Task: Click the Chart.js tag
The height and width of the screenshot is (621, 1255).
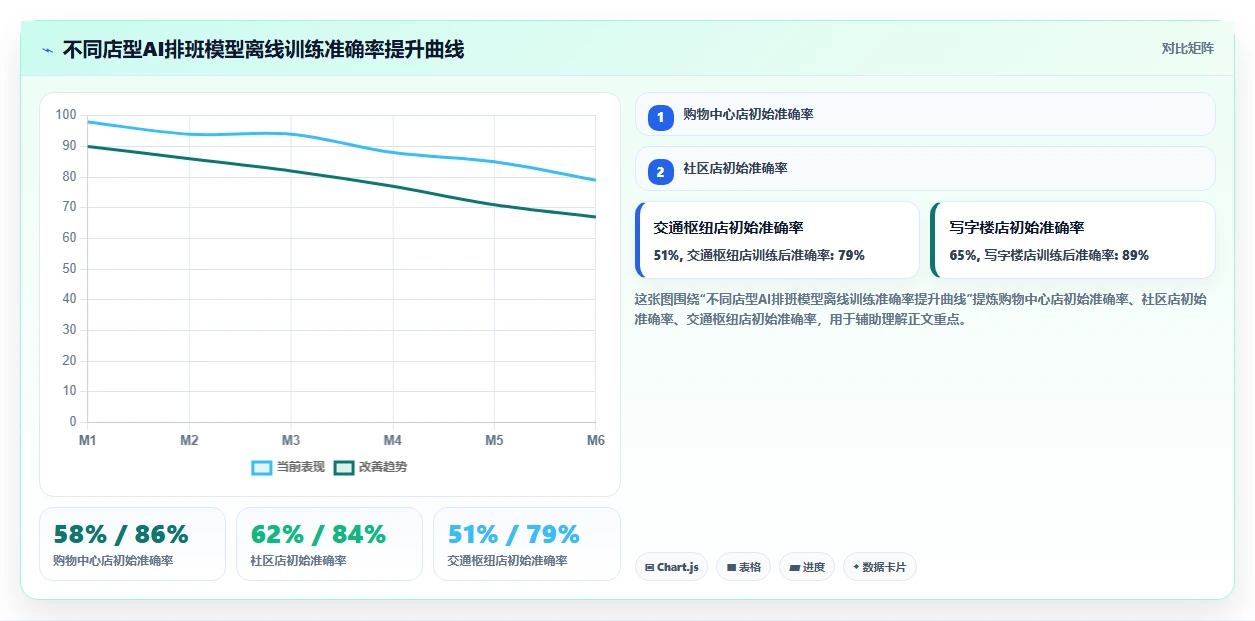Action: (x=671, y=567)
